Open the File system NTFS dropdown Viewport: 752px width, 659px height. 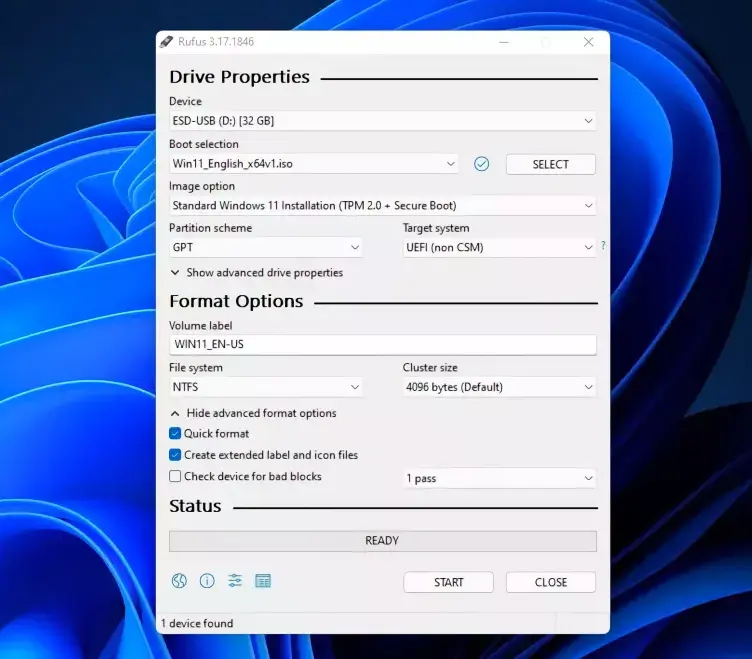[x=266, y=387]
